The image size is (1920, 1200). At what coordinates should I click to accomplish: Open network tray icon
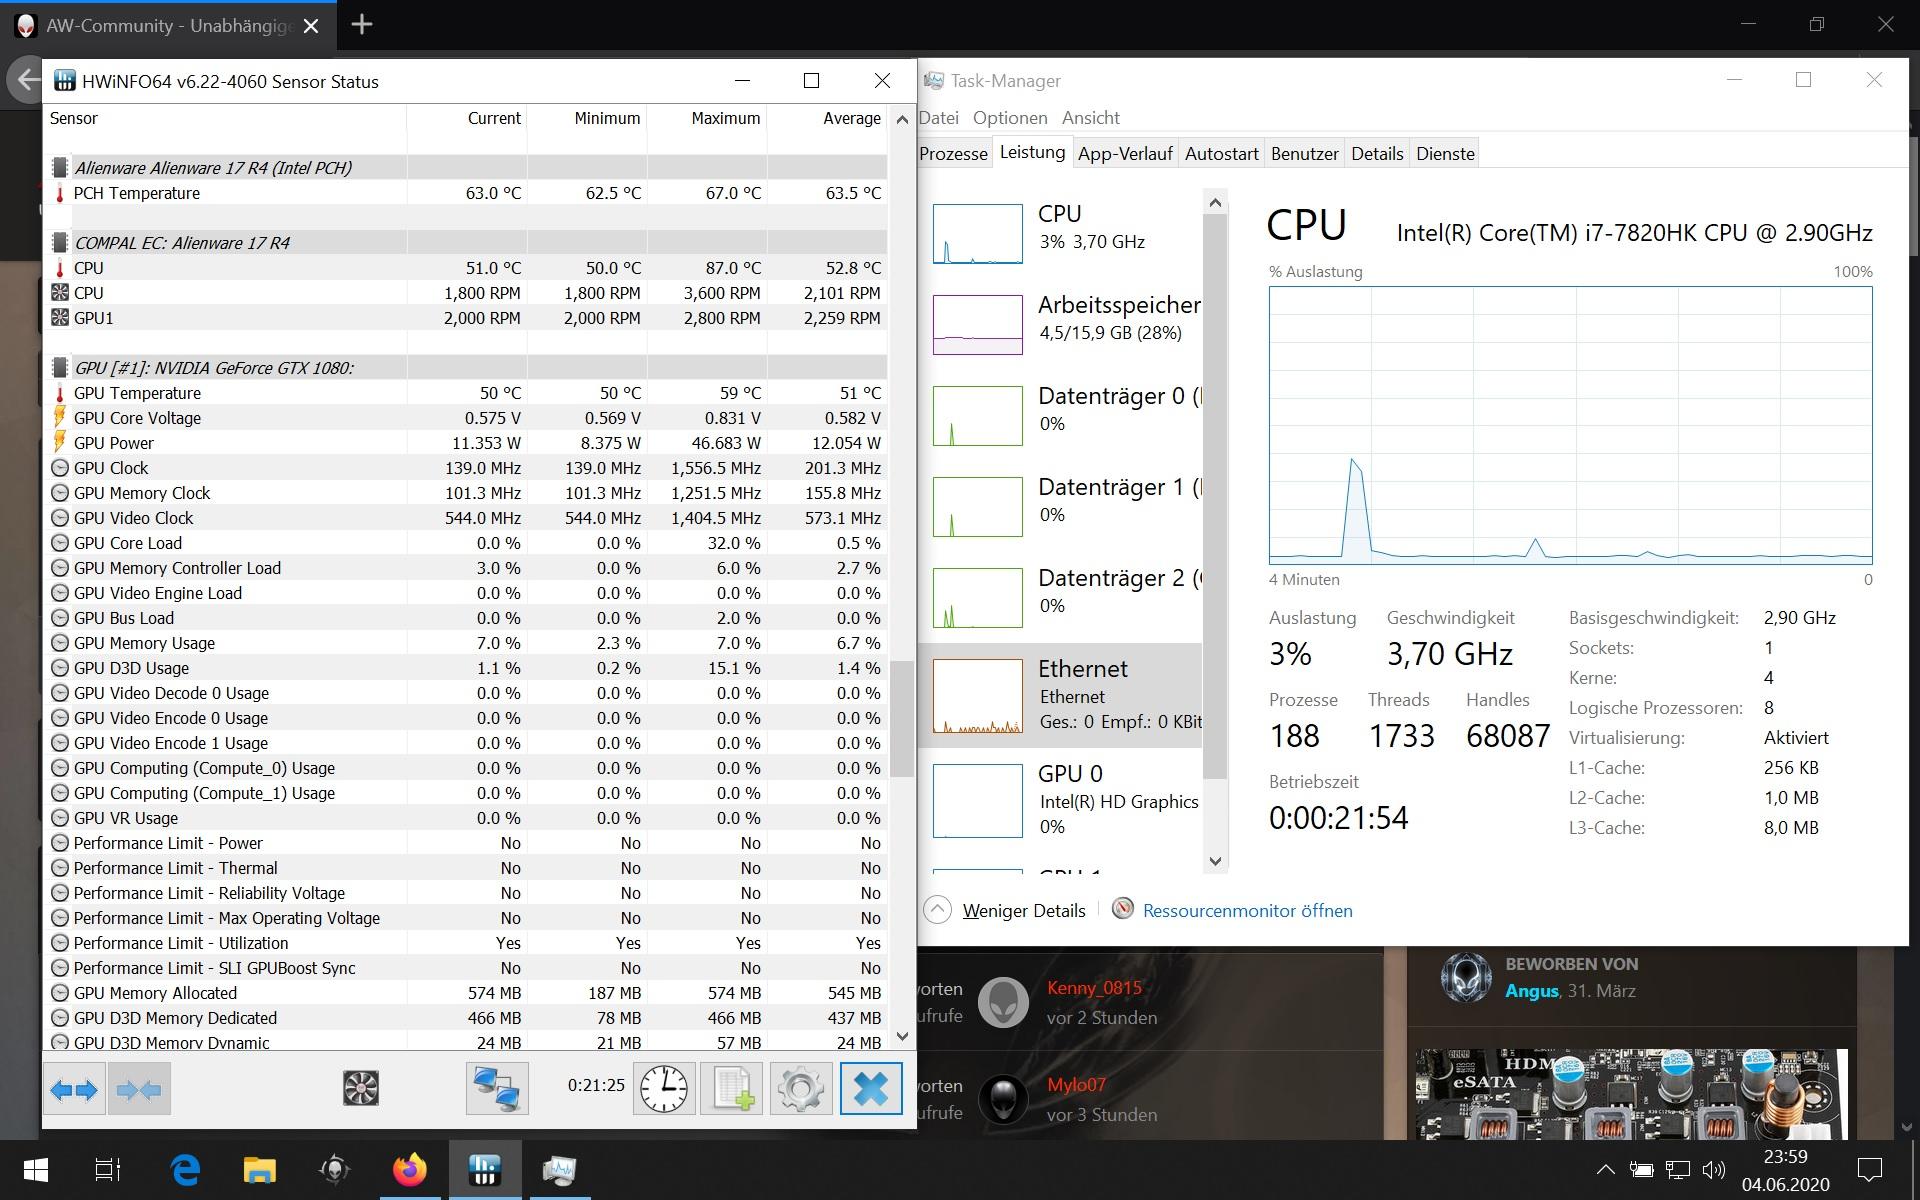(1678, 1170)
